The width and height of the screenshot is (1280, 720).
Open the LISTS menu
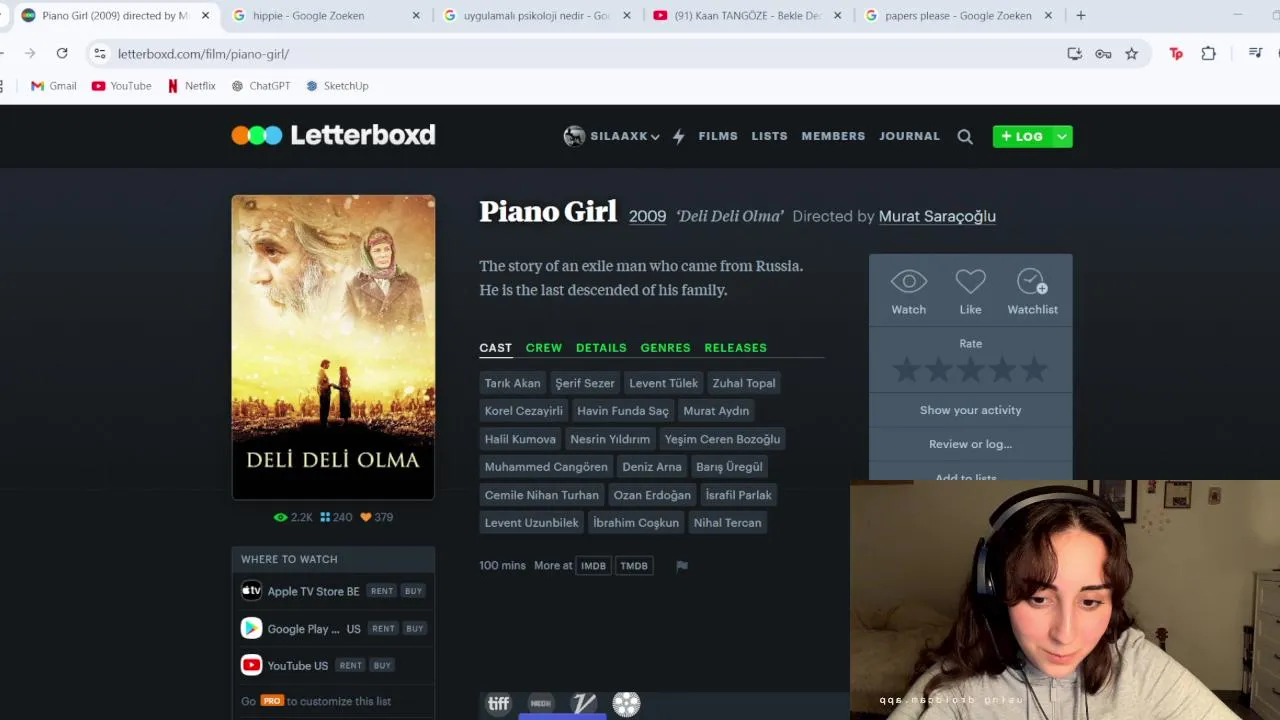769,136
